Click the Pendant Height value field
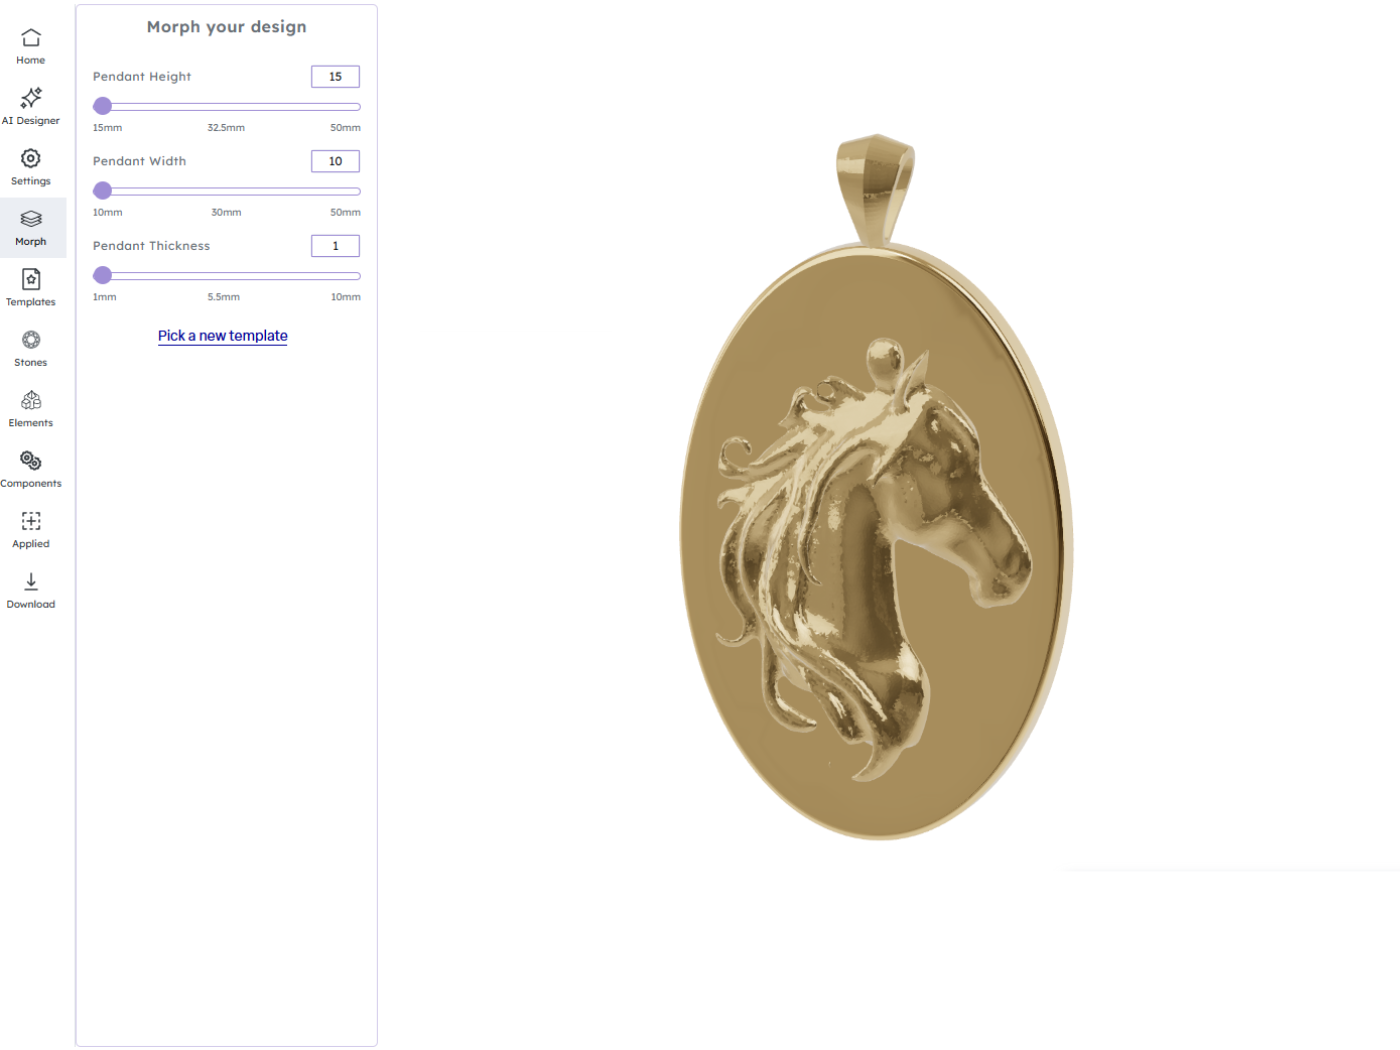The height and width of the screenshot is (1050, 1400). 335,77
